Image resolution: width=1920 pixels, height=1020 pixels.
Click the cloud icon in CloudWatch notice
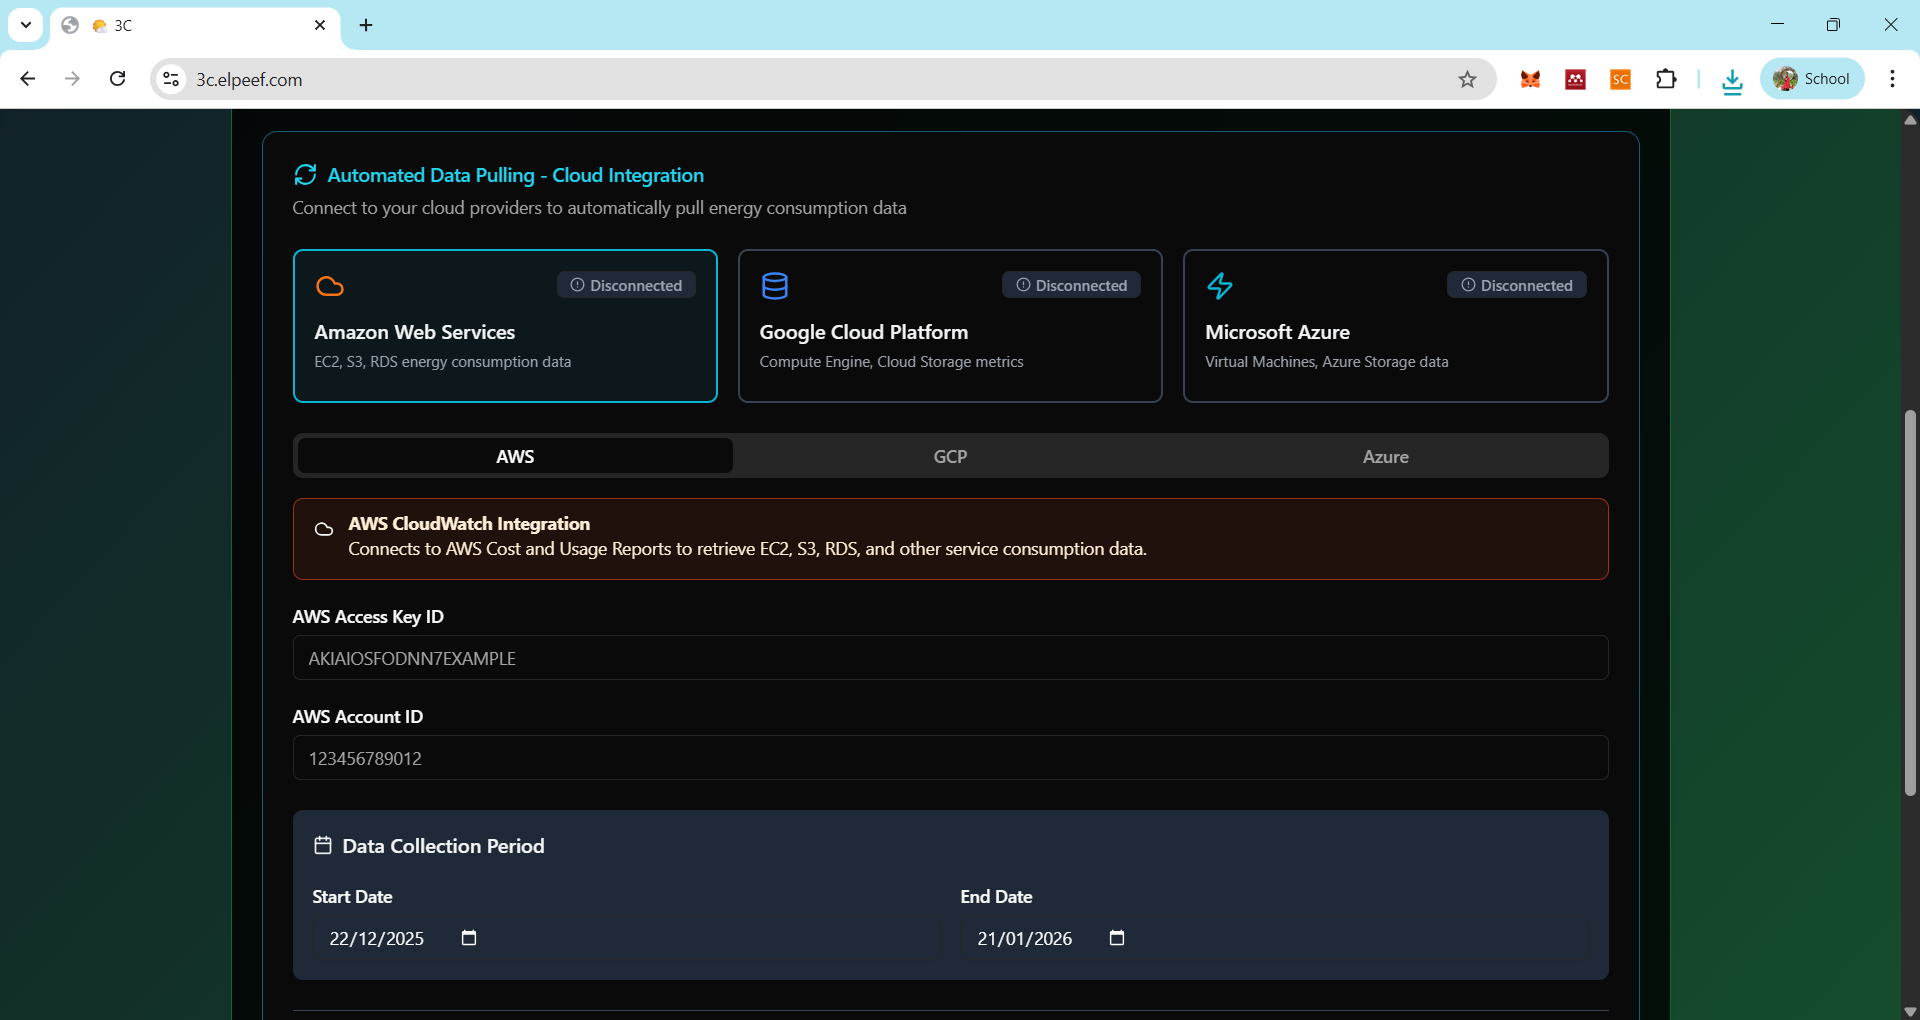tap(324, 529)
